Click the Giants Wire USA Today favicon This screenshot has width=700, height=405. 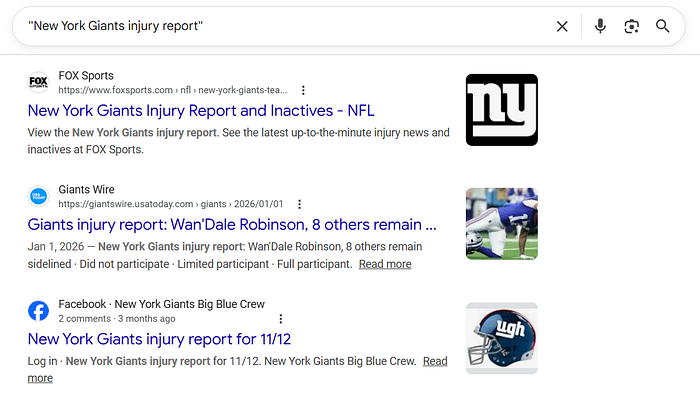pyautogui.click(x=38, y=196)
